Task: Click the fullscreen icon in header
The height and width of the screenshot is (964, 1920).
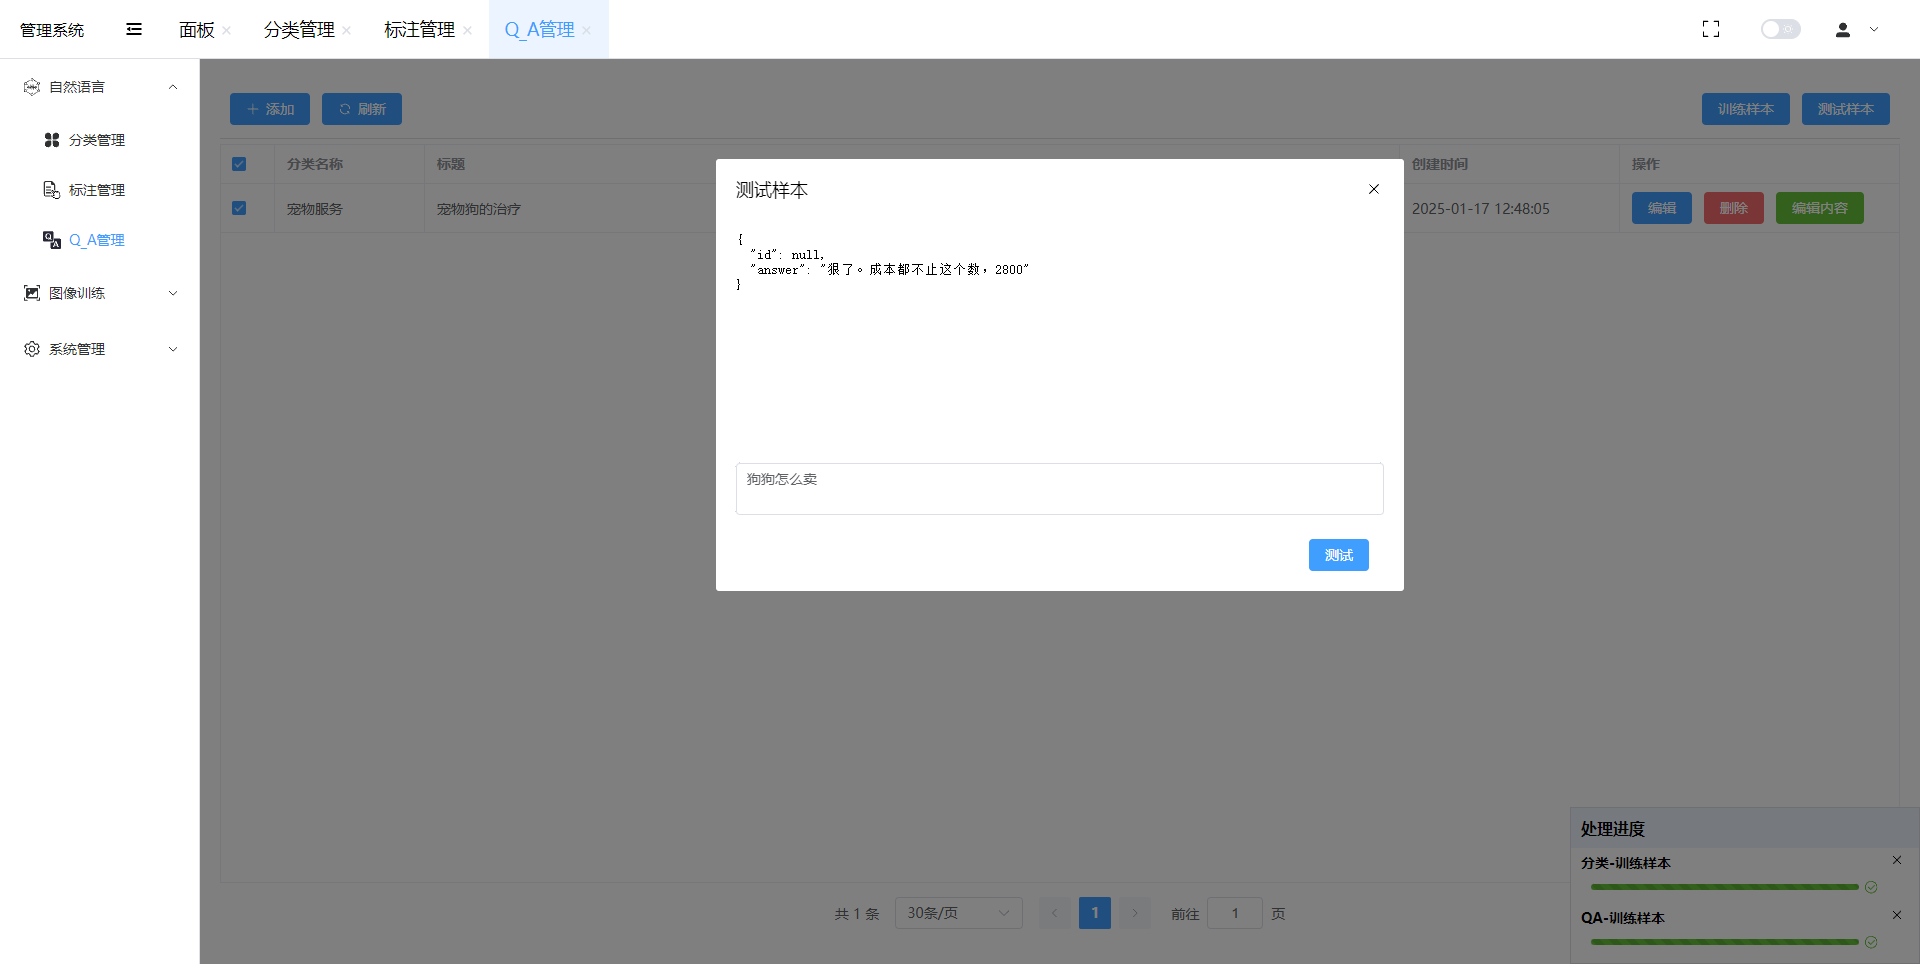Action: (x=1711, y=29)
